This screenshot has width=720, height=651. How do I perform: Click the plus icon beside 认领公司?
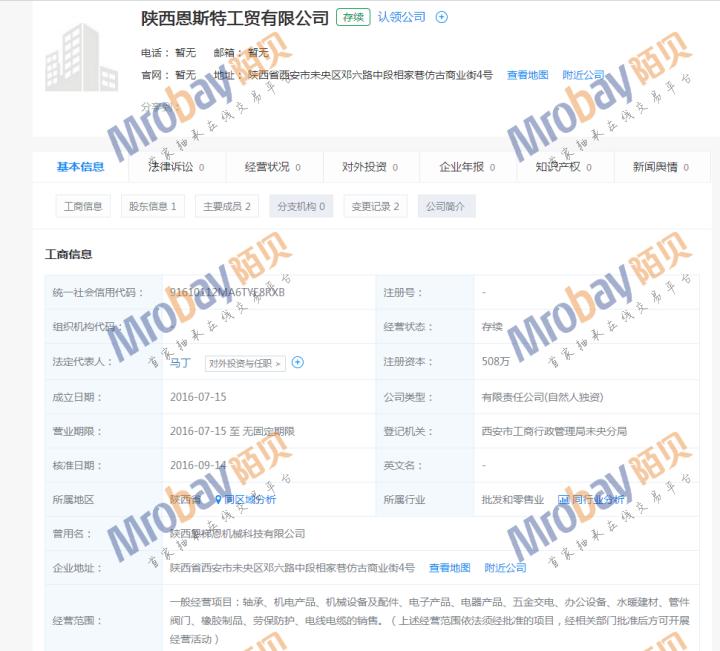click(442, 17)
